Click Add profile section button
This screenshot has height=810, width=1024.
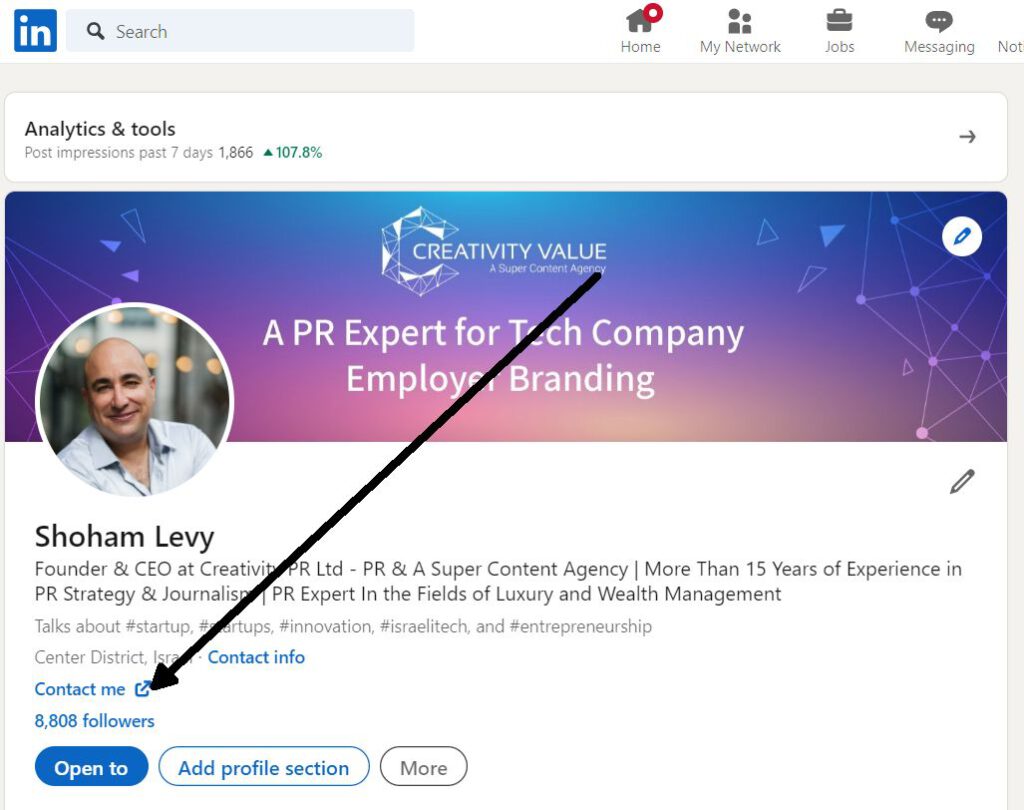[x=264, y=767]
